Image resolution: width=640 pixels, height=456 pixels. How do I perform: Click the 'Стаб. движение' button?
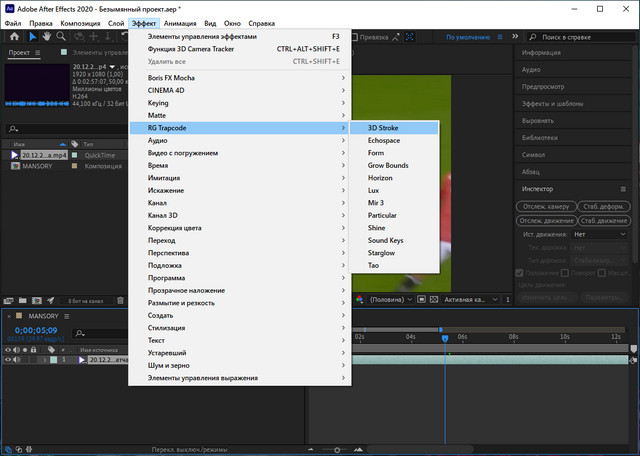tap(603, 220)
